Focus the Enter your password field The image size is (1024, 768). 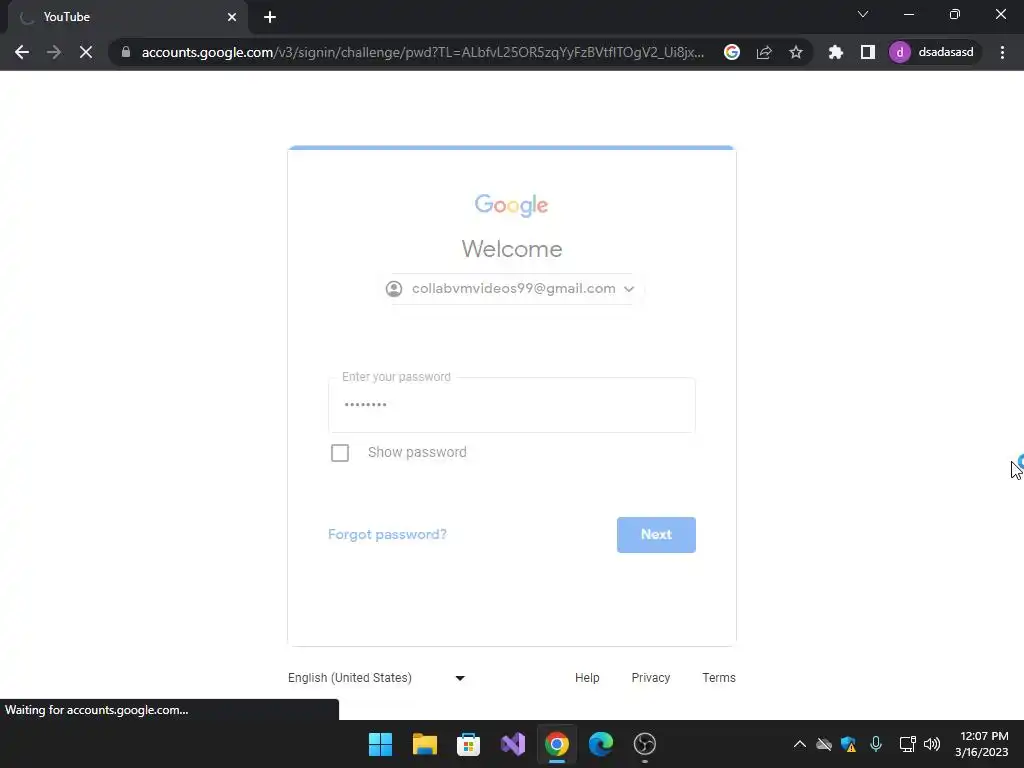click(512, 405)
